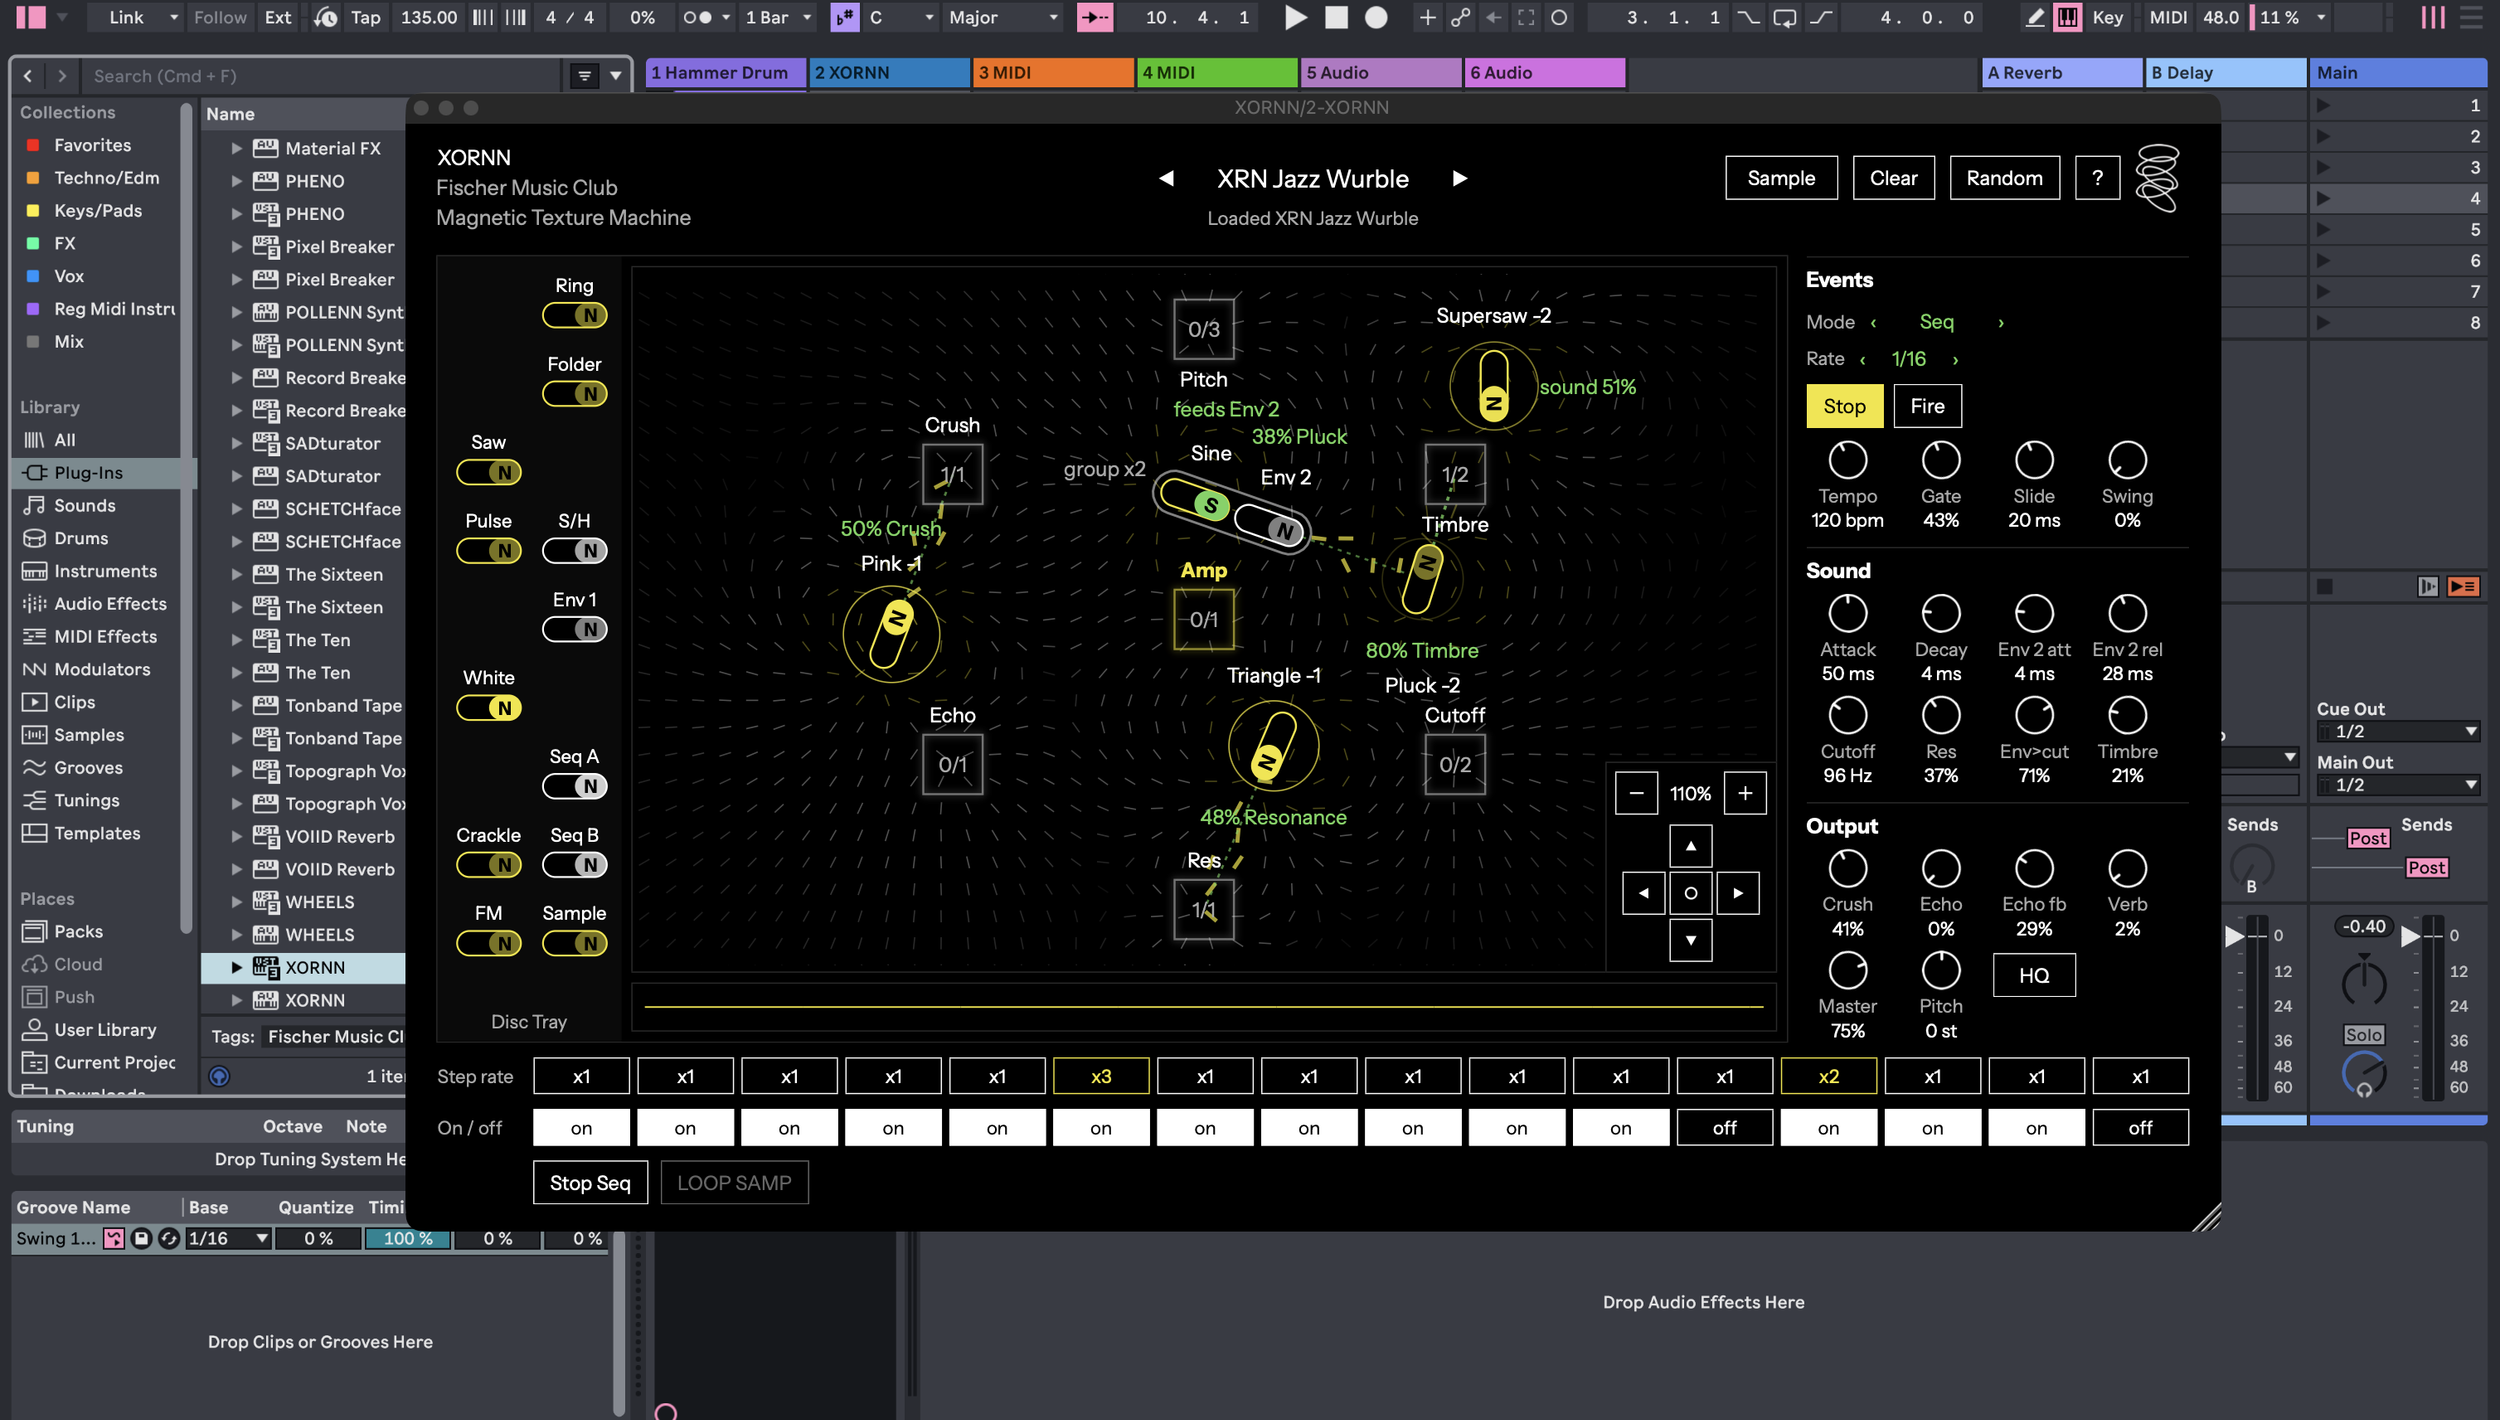Toggle the White noise switch
2500x1420 pixels.
coord(488,708)
